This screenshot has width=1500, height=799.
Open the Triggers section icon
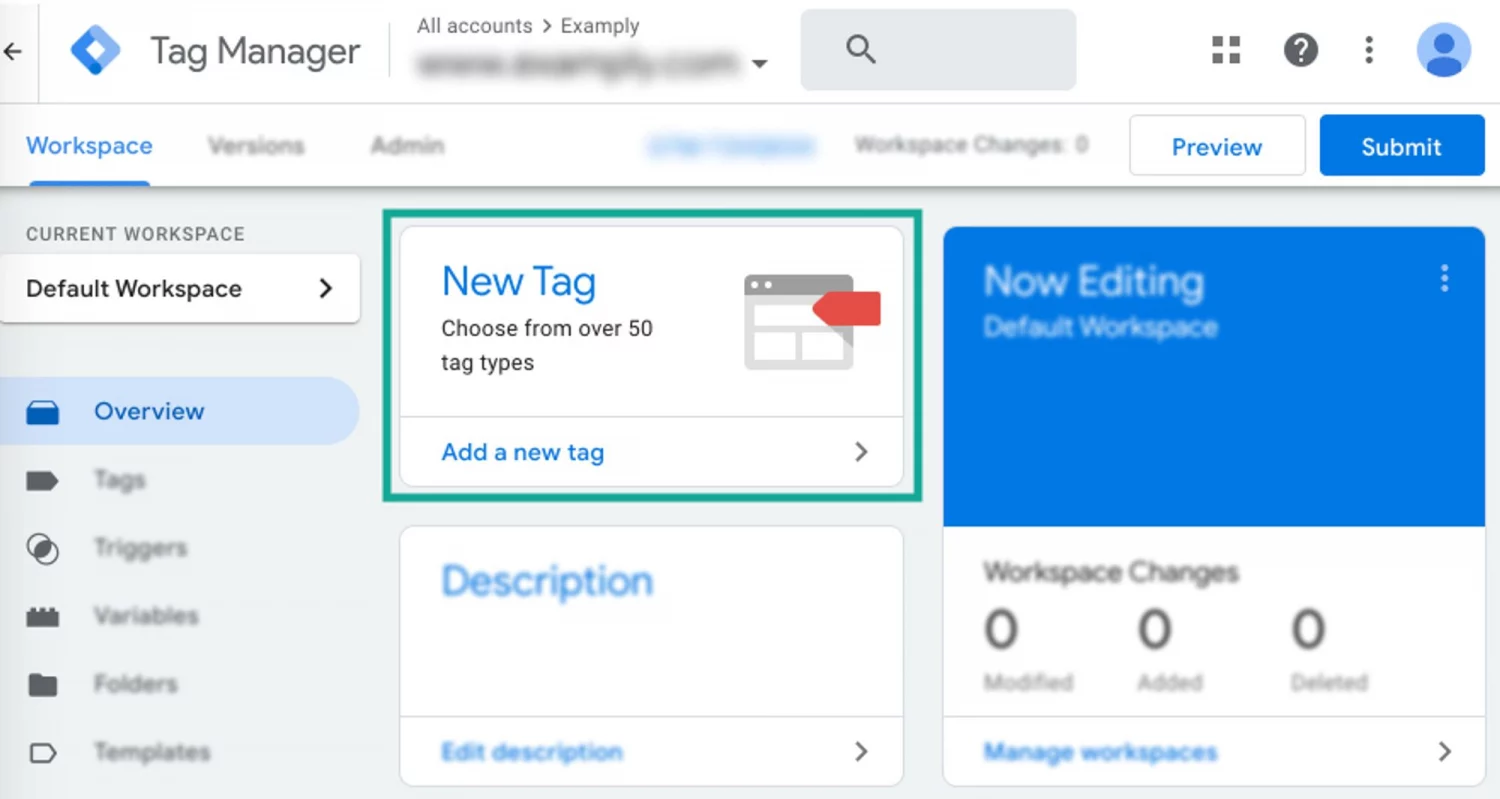43,548
